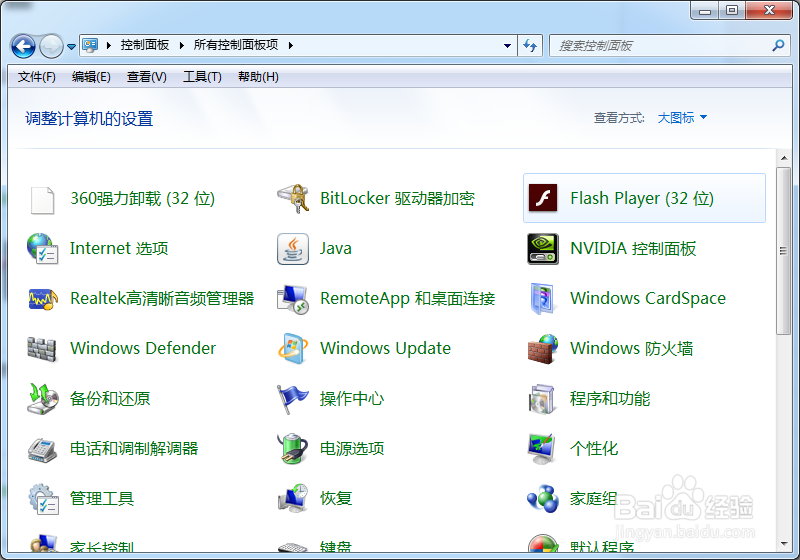Open the Java coffee cup icon

click(x=293, y=248)
